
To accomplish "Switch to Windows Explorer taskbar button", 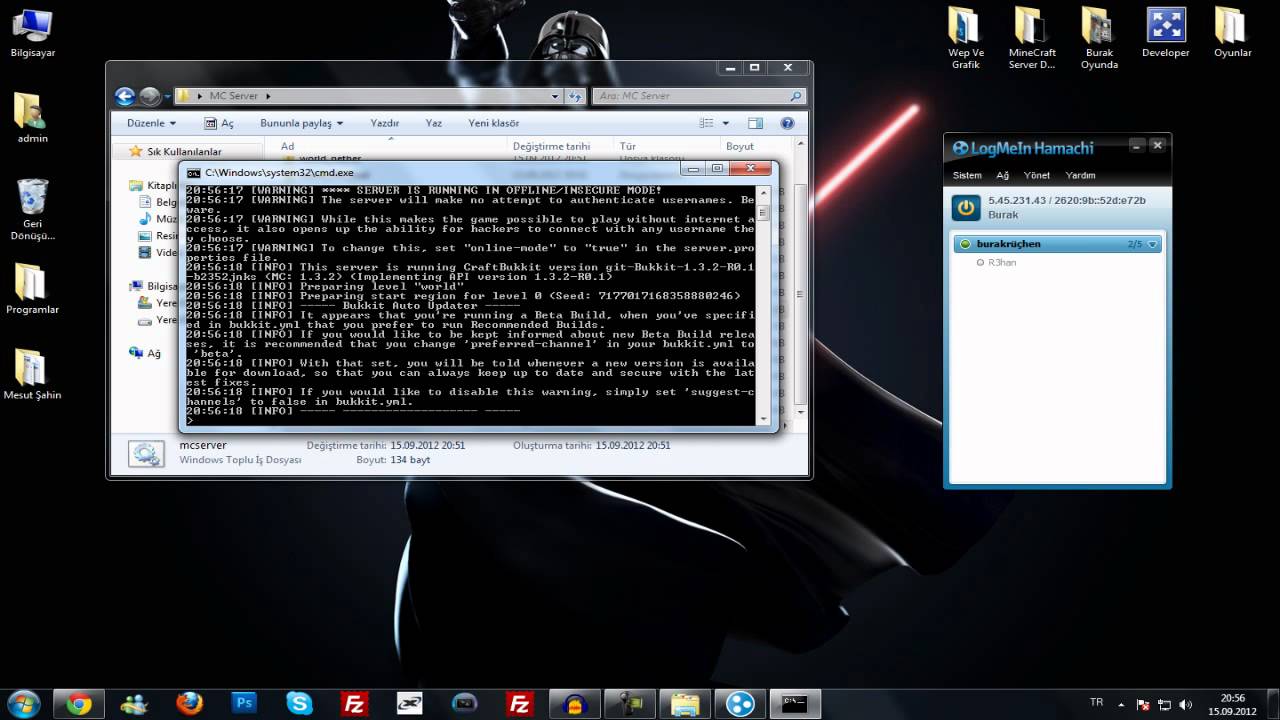I will 684,704.
